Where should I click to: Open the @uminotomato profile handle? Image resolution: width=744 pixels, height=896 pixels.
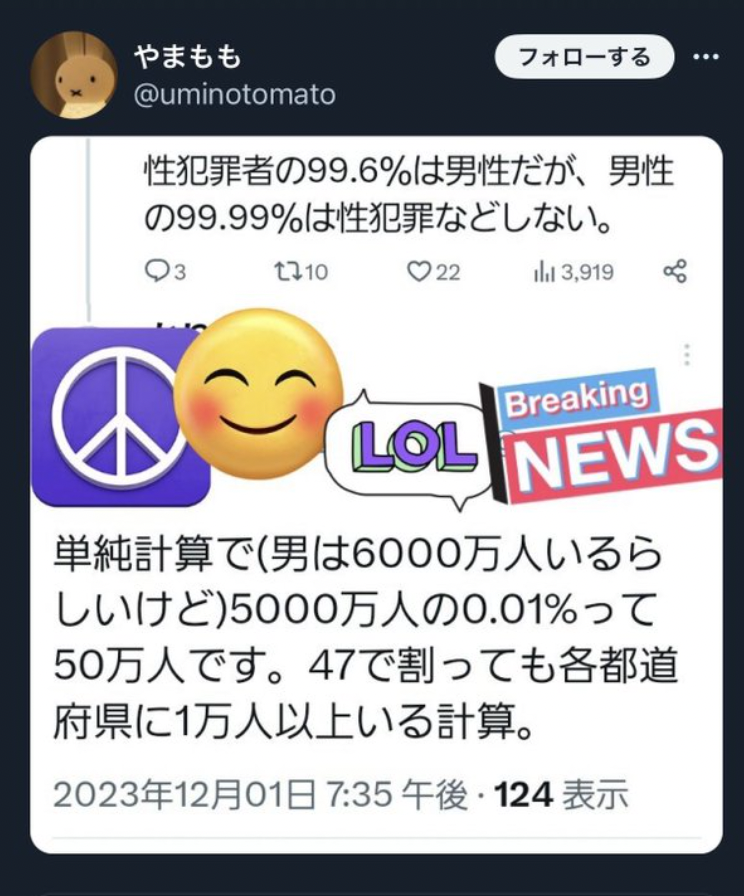[234, 94]
